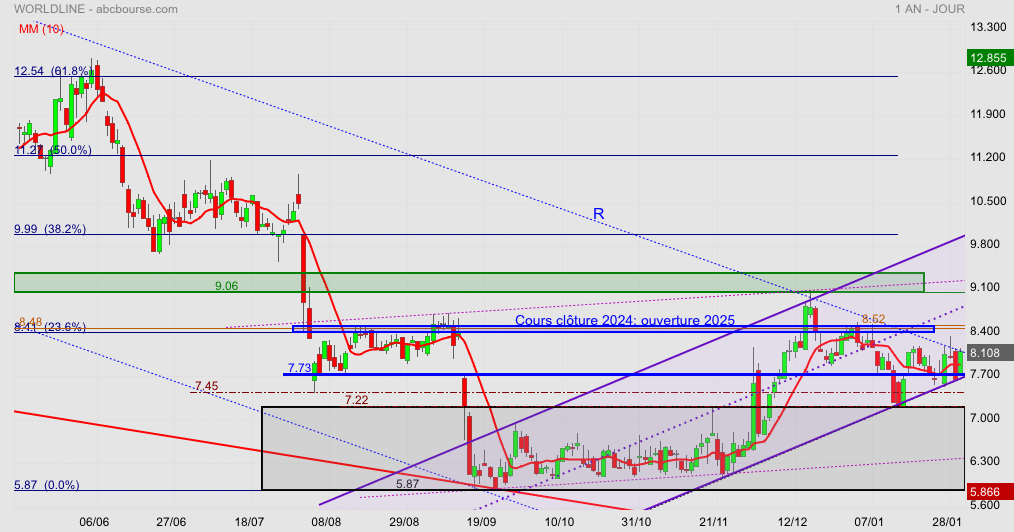This screenshot has width=1014, height=532.
Task: Click the 11.27 (50.0%) Fibonacci label
Action: 53,150
